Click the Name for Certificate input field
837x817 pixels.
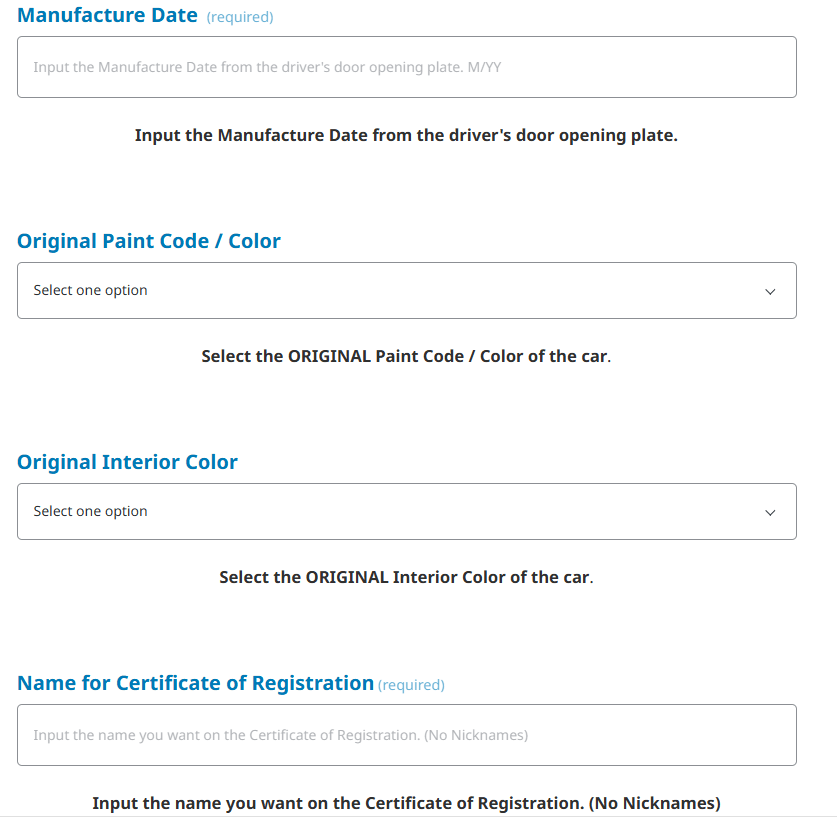click(406, 735)
